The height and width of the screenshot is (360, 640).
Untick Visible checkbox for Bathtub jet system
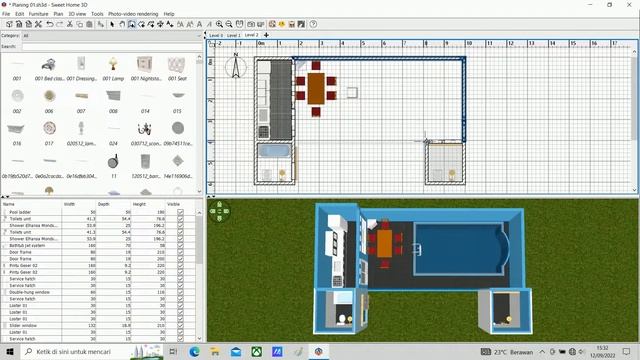point(180,245)
